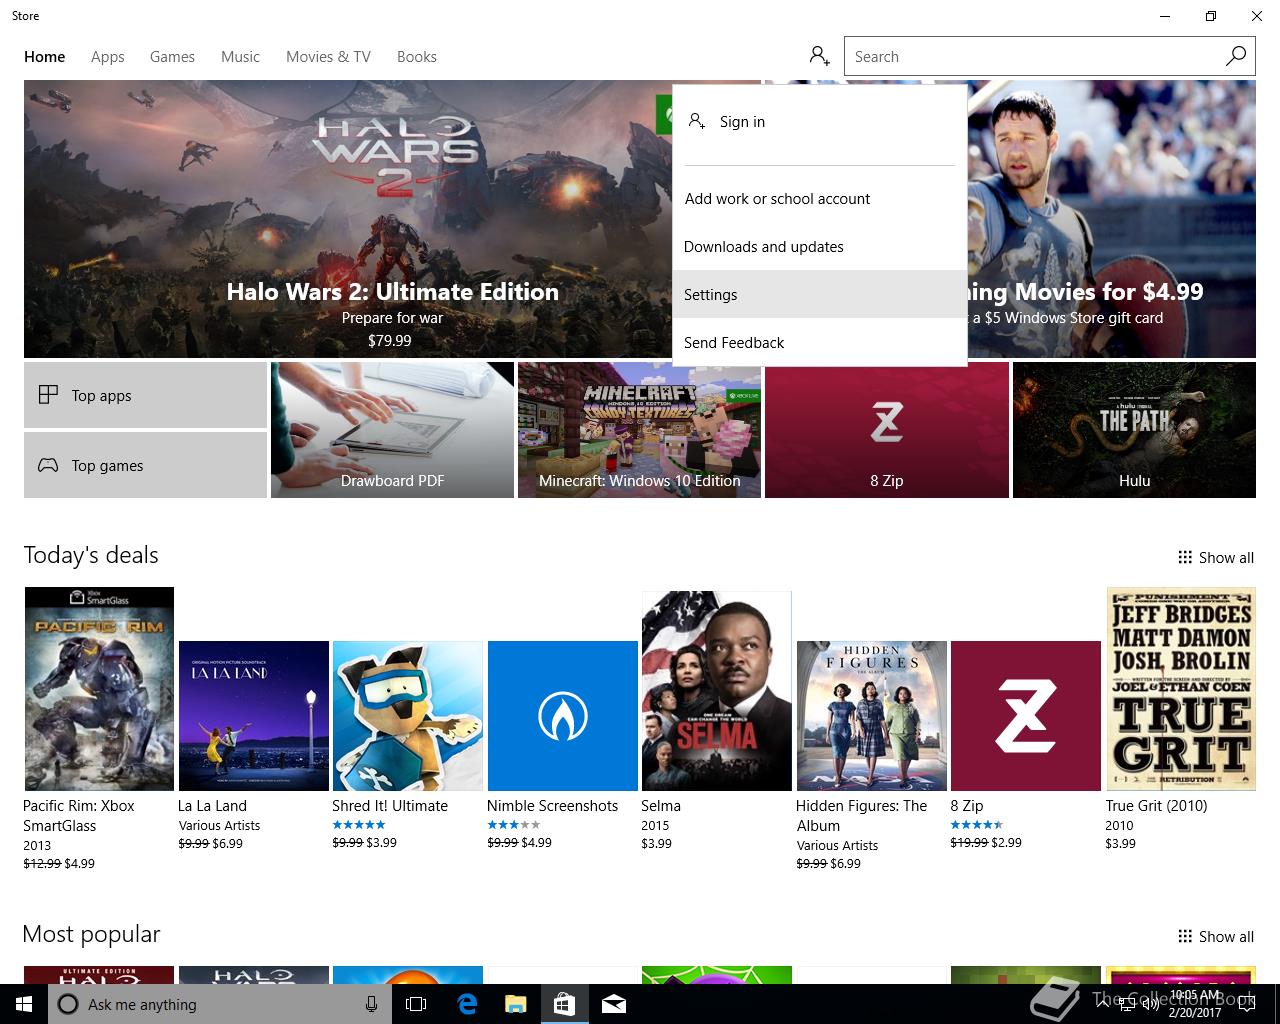This screenshot has height=1024, width=1280.
Task: Click the 8 Zip icon in Today's deals
Action: [1026, 716]
